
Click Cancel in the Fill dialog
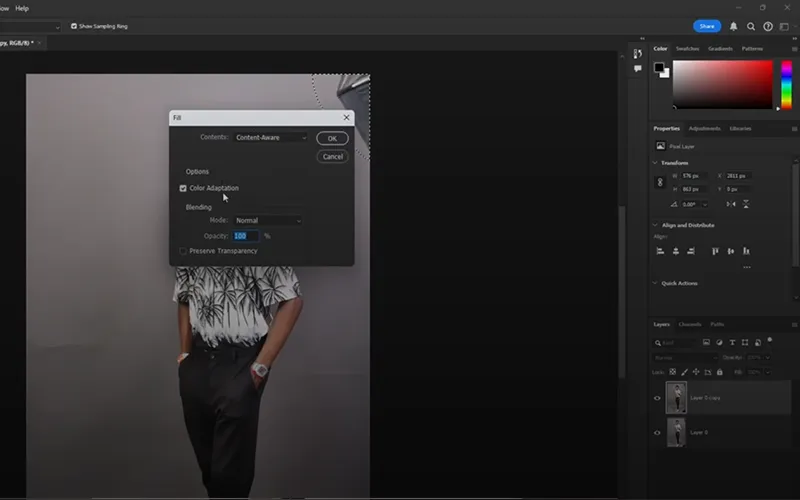point(332,156)
